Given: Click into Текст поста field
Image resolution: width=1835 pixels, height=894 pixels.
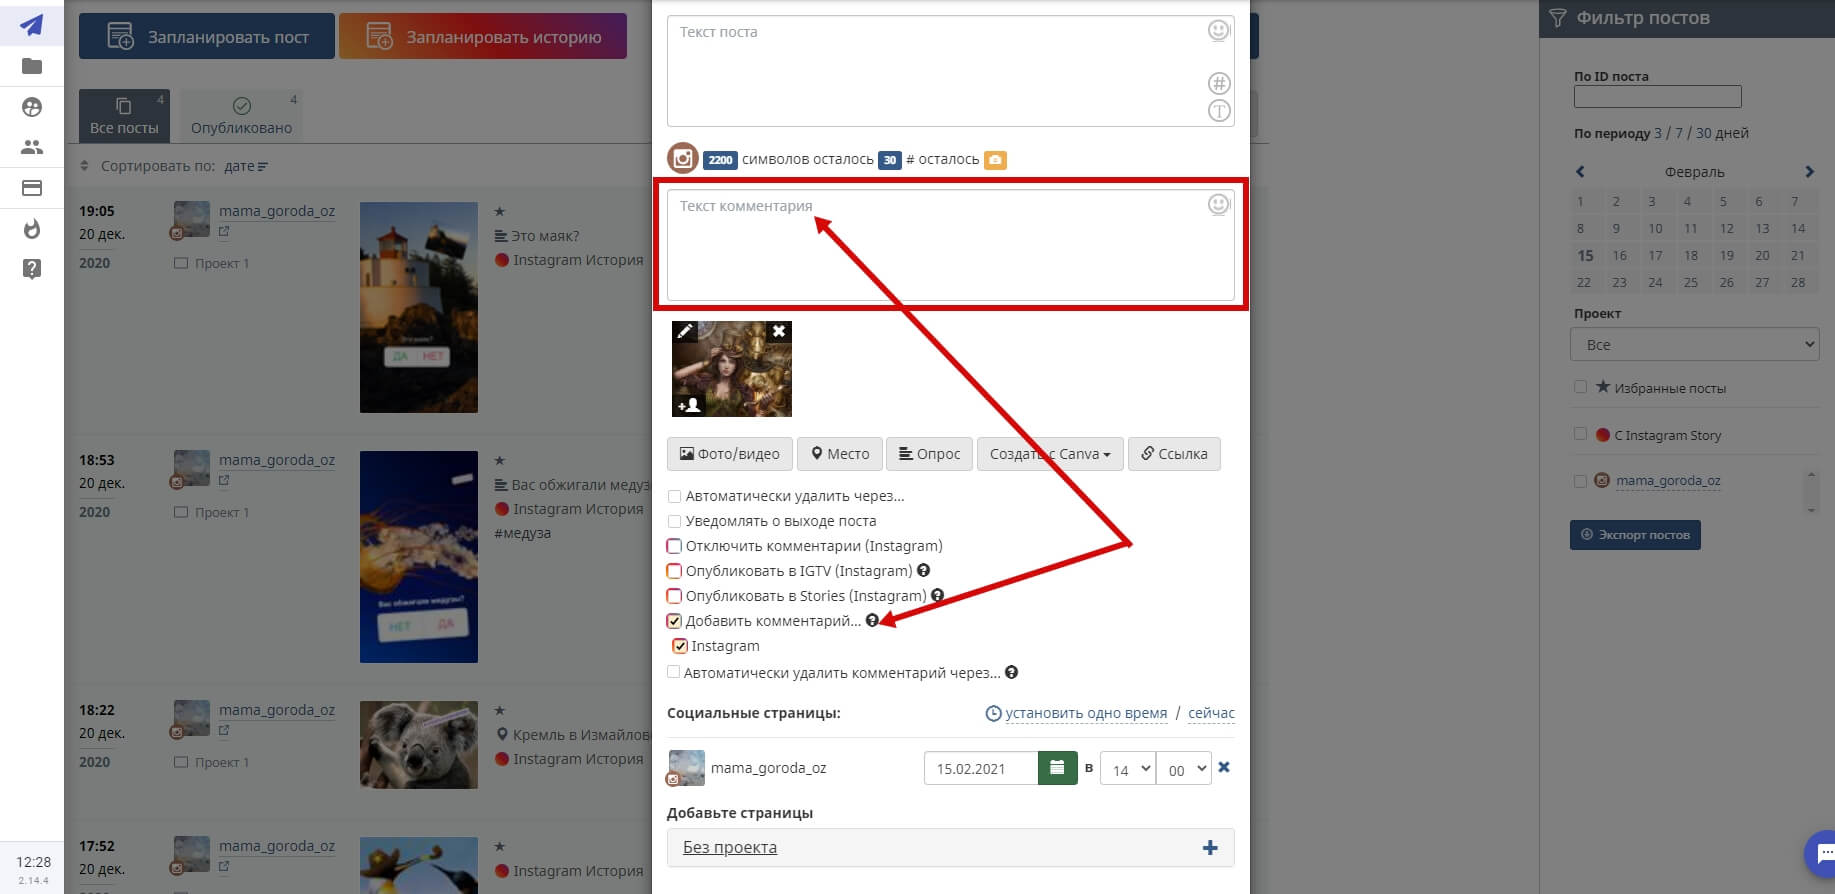Looking at the screenshot, I should (x=950, y=71).
